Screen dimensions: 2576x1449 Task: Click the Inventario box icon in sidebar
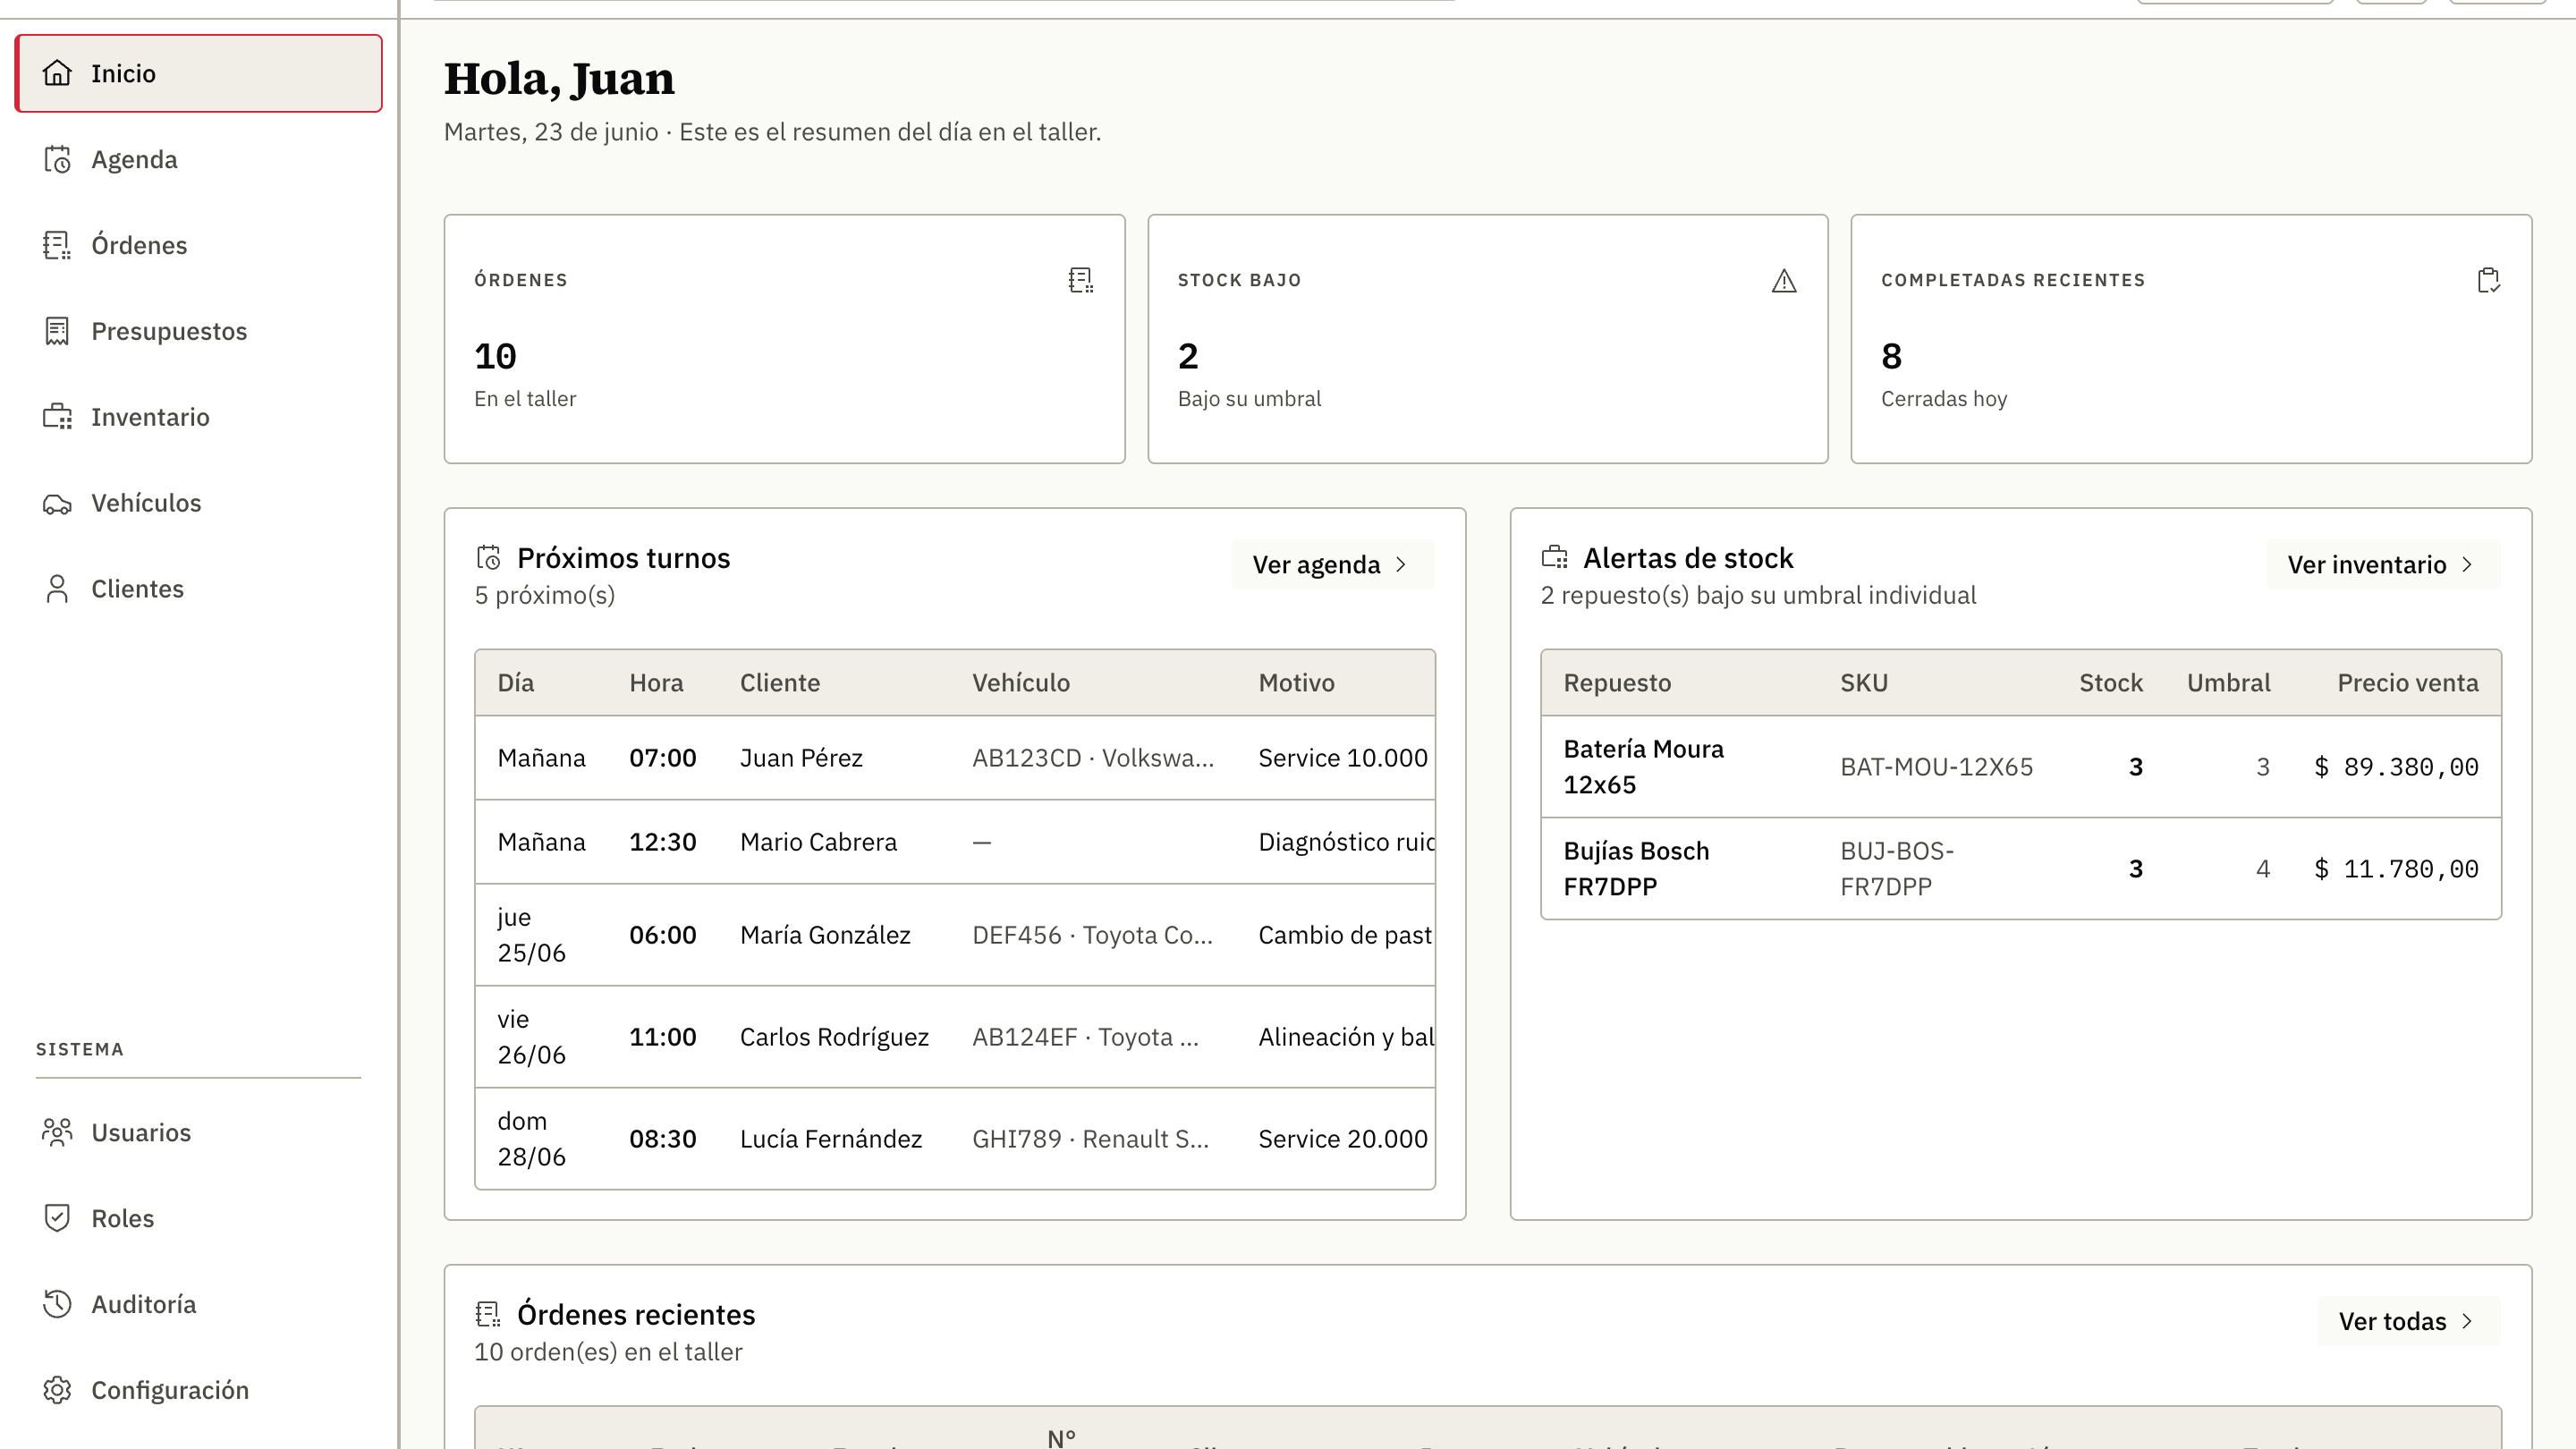pyautogui.click(x=57, y=417)
